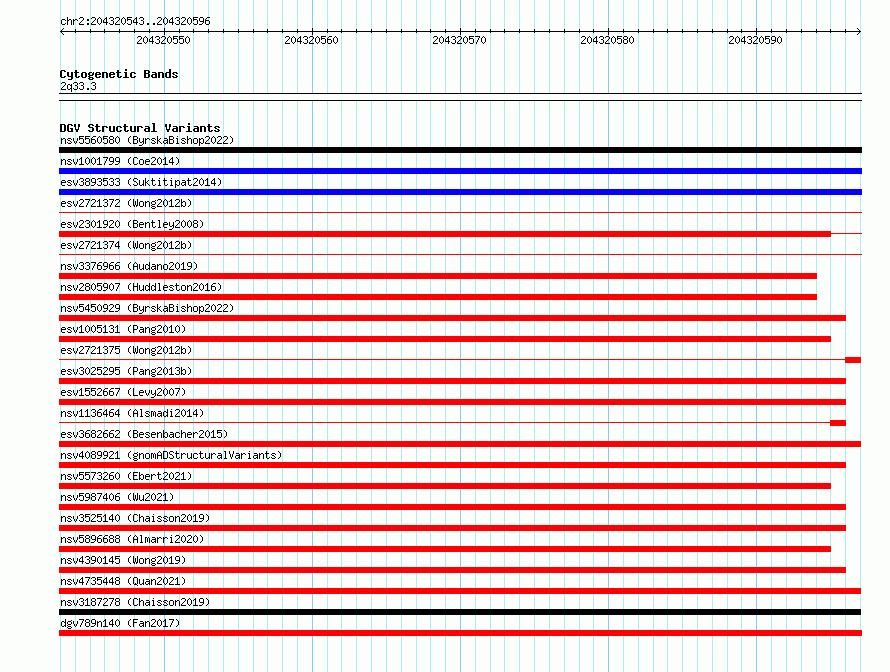Viewport: 890px width, 672px height.
Task: Click ruler position 204320550
Action: [x=163, y=40]
